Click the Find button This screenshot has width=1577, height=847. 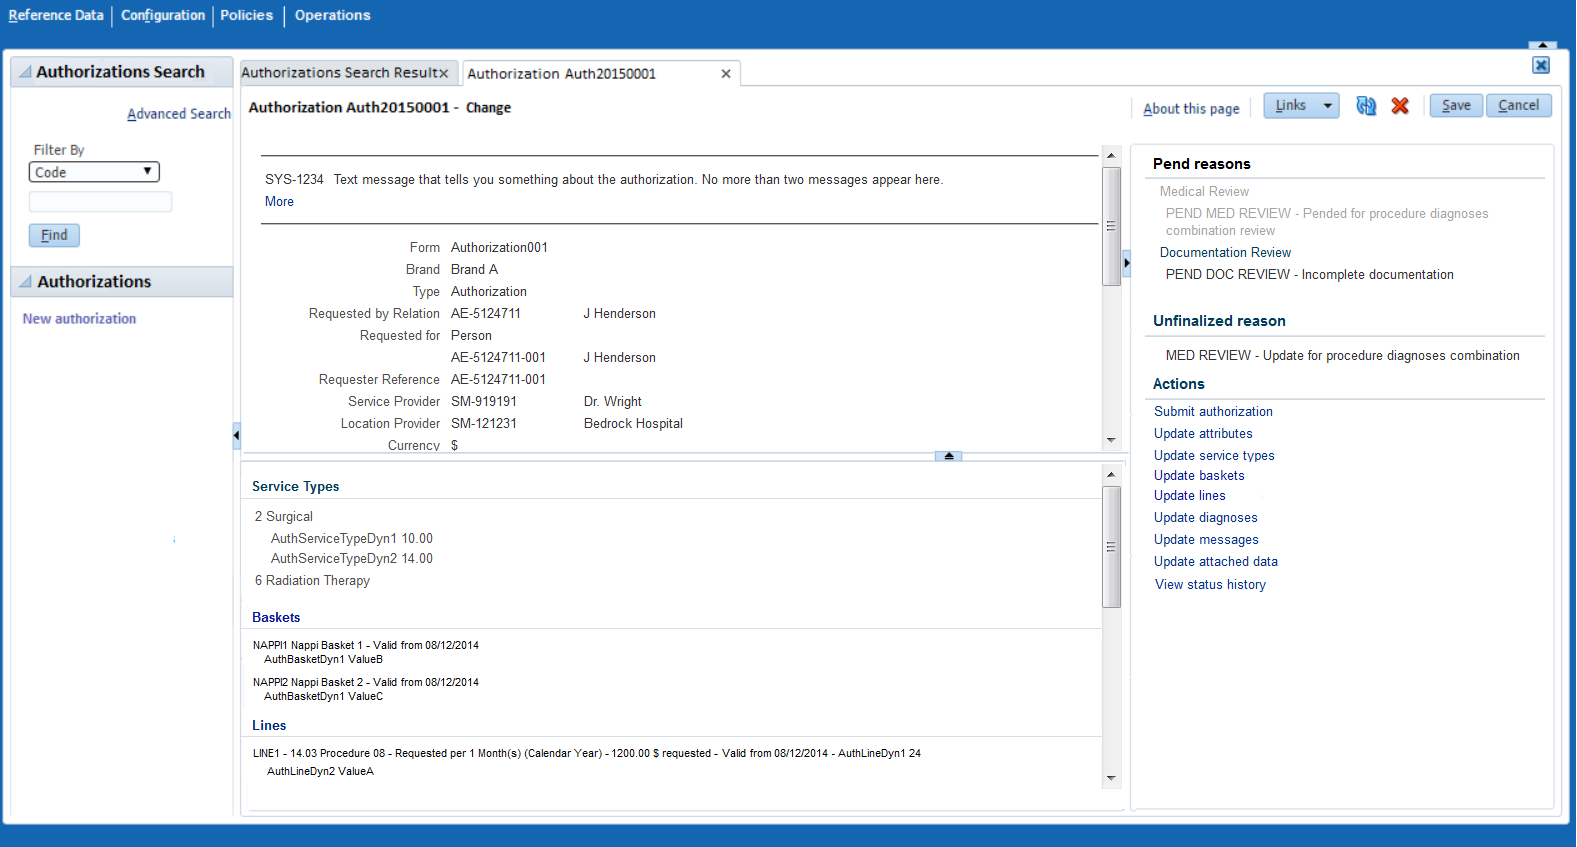coord(54,235)
